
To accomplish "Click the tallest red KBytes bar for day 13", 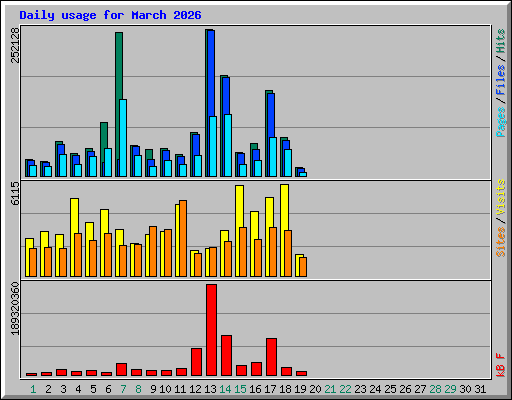I will coord(211,330).
